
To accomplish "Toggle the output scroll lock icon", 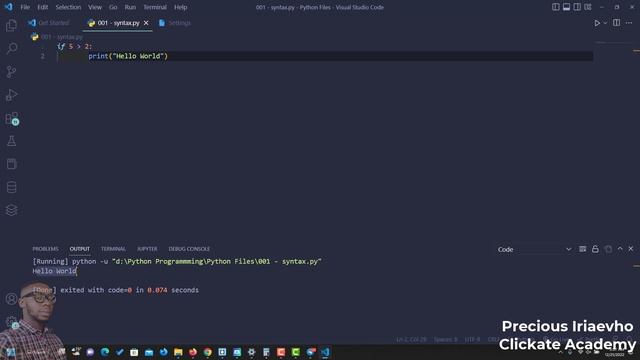I will coord(595,249).
